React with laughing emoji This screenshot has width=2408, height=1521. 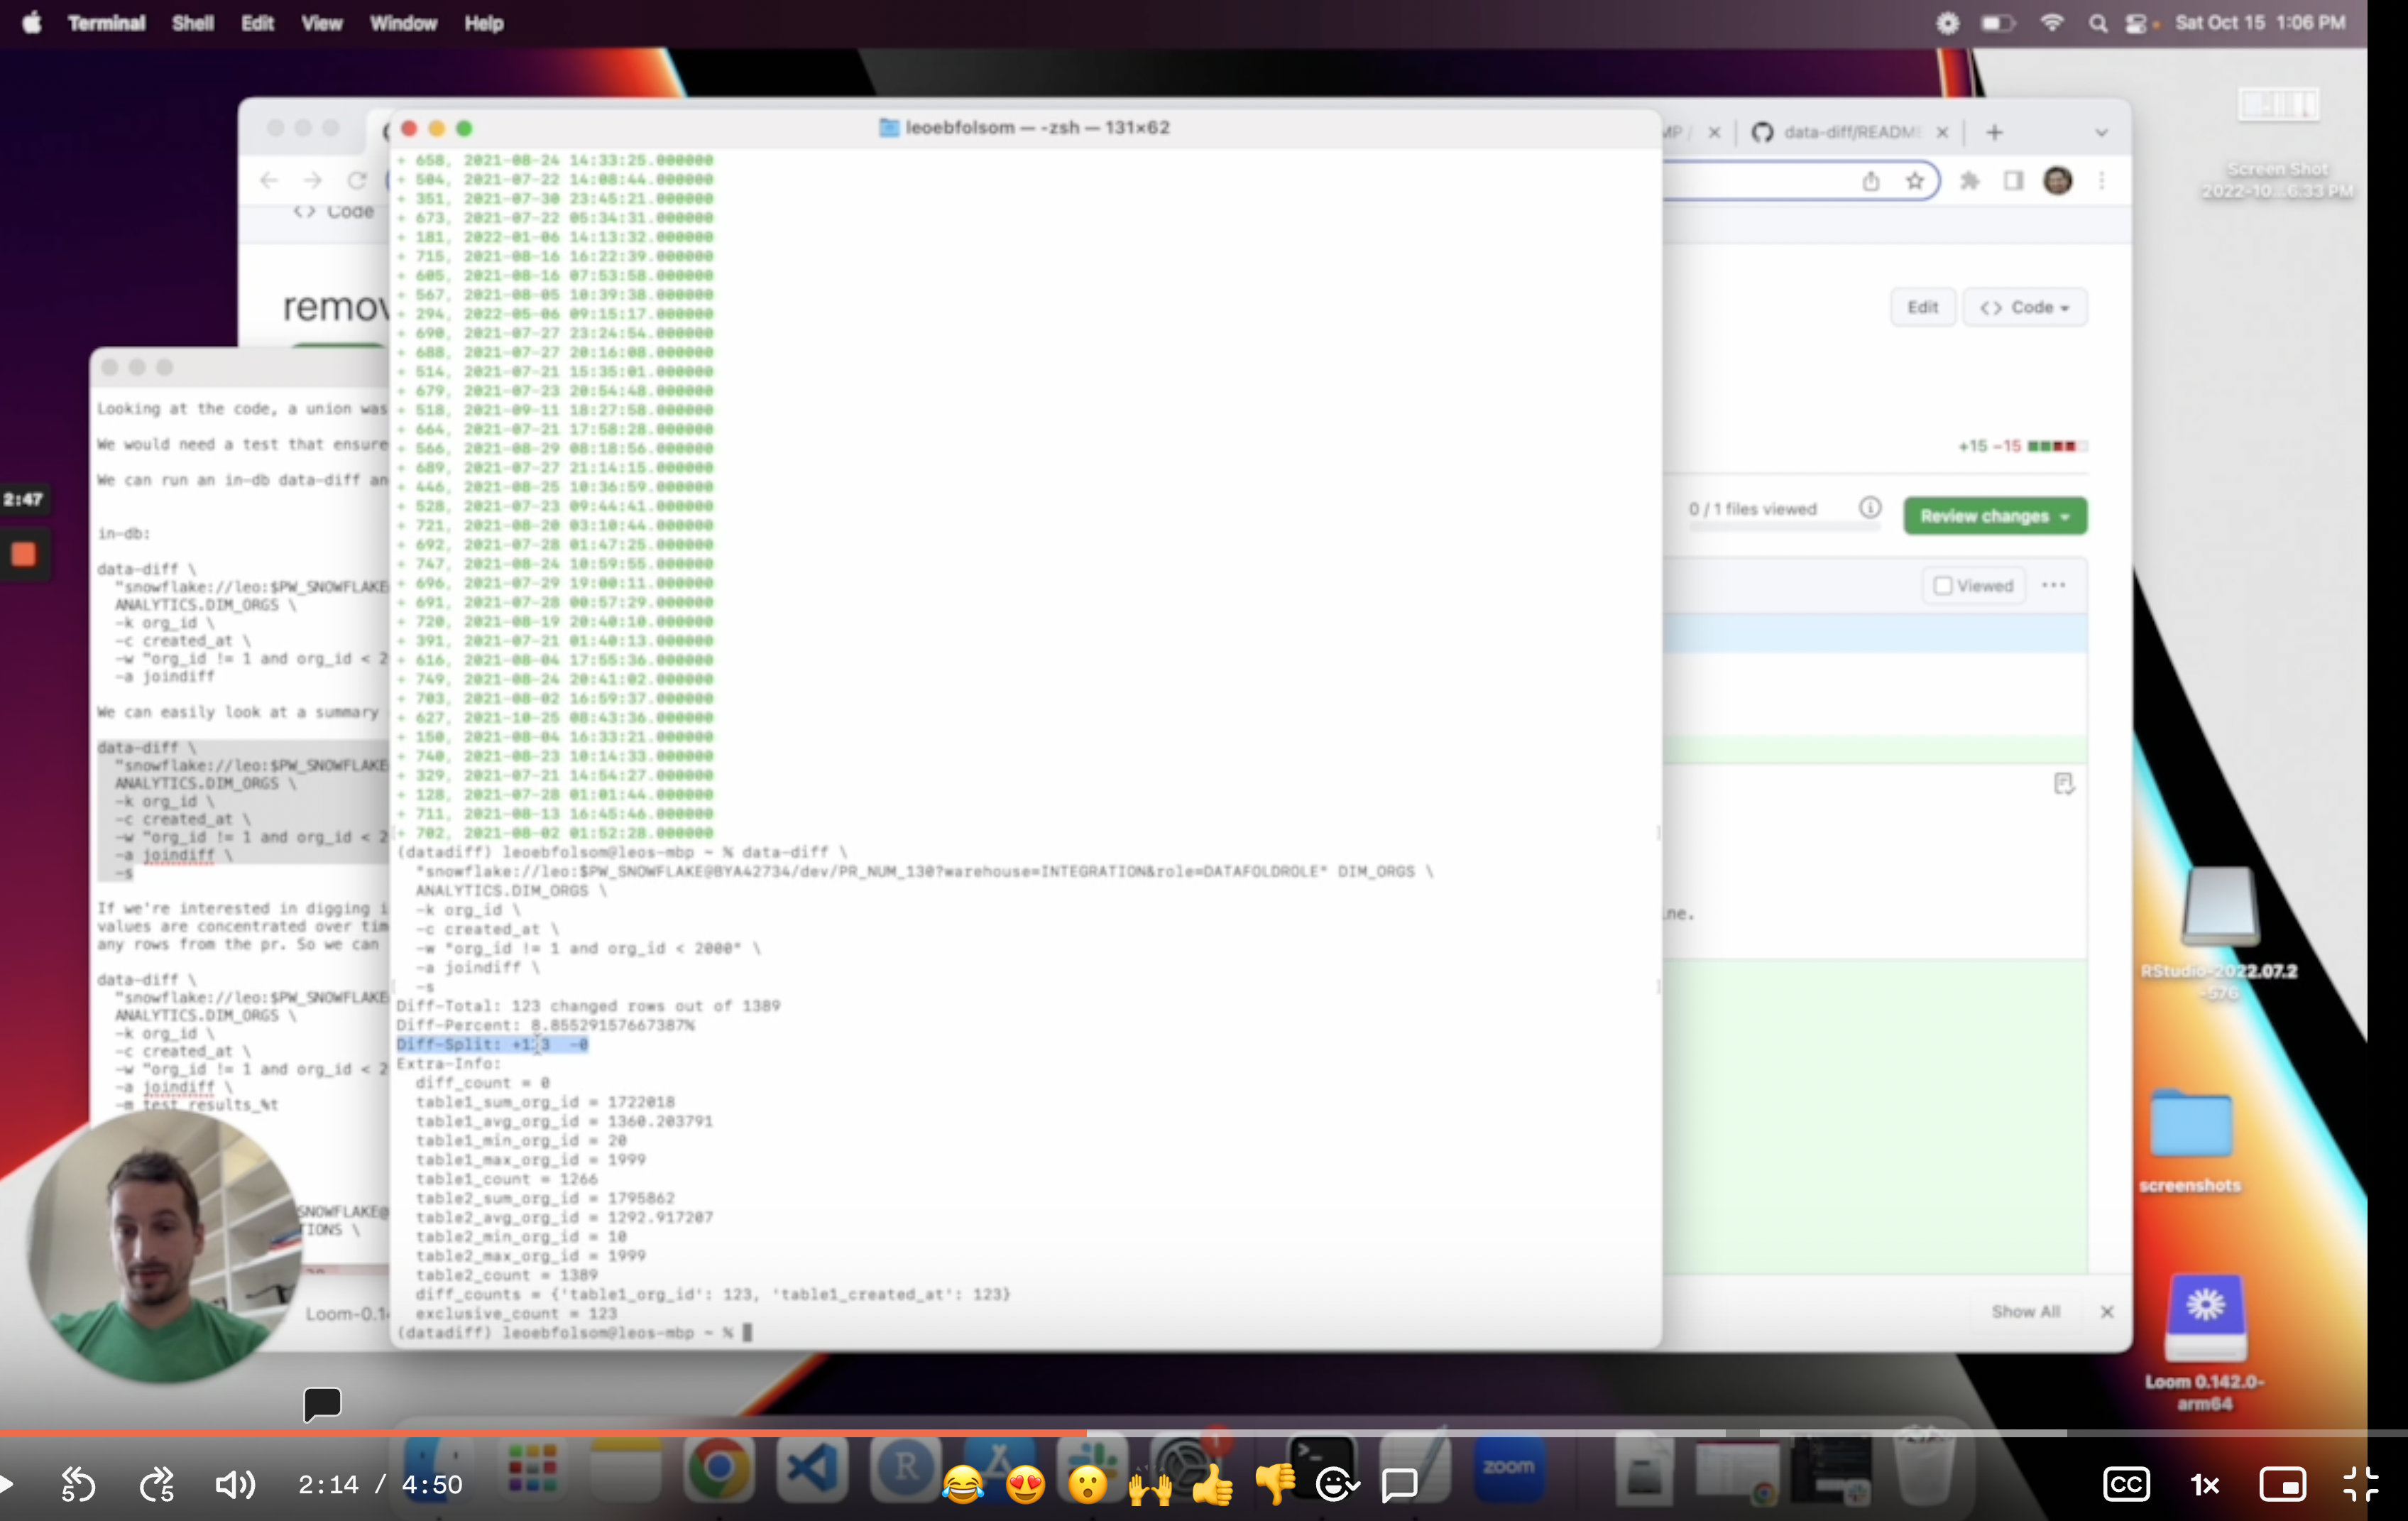point(962,1485)
